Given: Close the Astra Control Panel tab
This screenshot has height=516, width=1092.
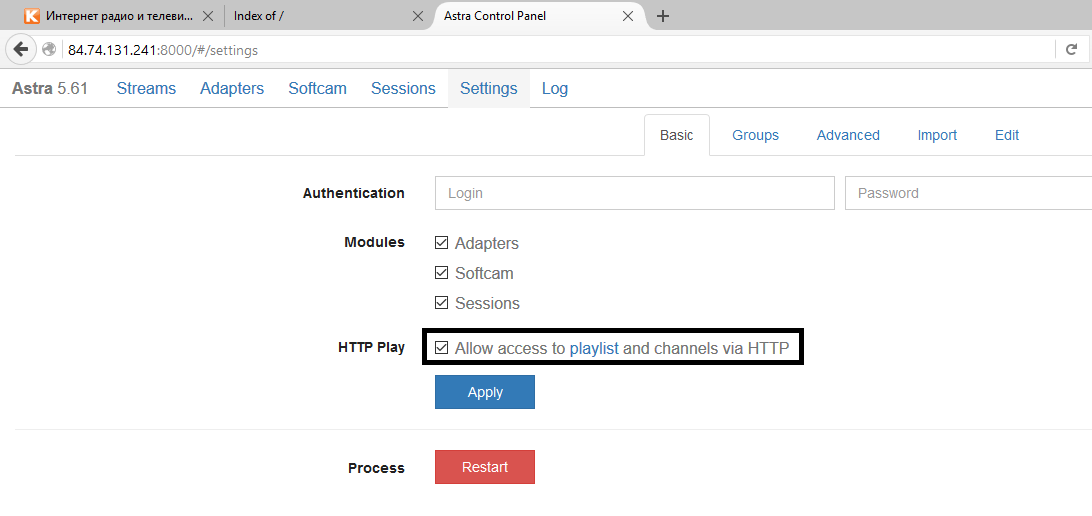Looking at the screenshot, I should click(627, 16).
